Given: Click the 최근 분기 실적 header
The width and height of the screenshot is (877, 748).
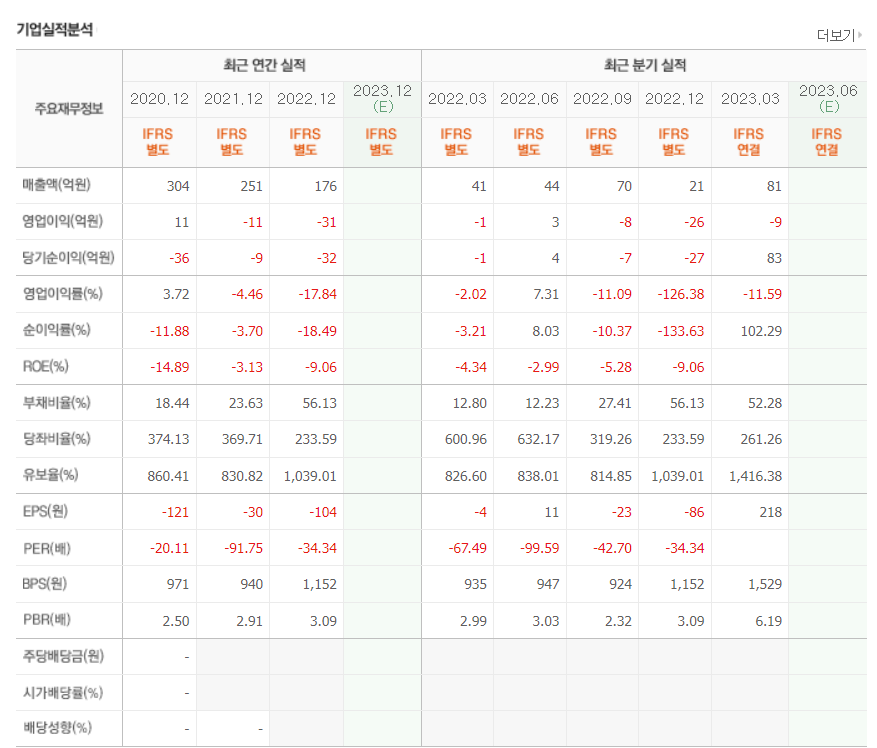Looking at the screenshot, I should point(645,65).
